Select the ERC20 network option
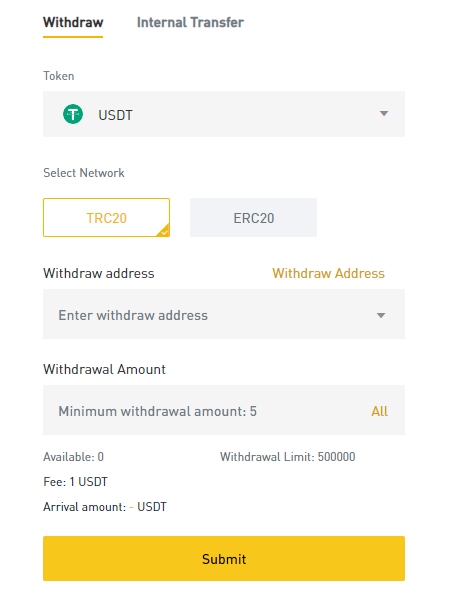The width and height of the screenshot is (471, 594). pyautogui.click(x=253, y=218)
